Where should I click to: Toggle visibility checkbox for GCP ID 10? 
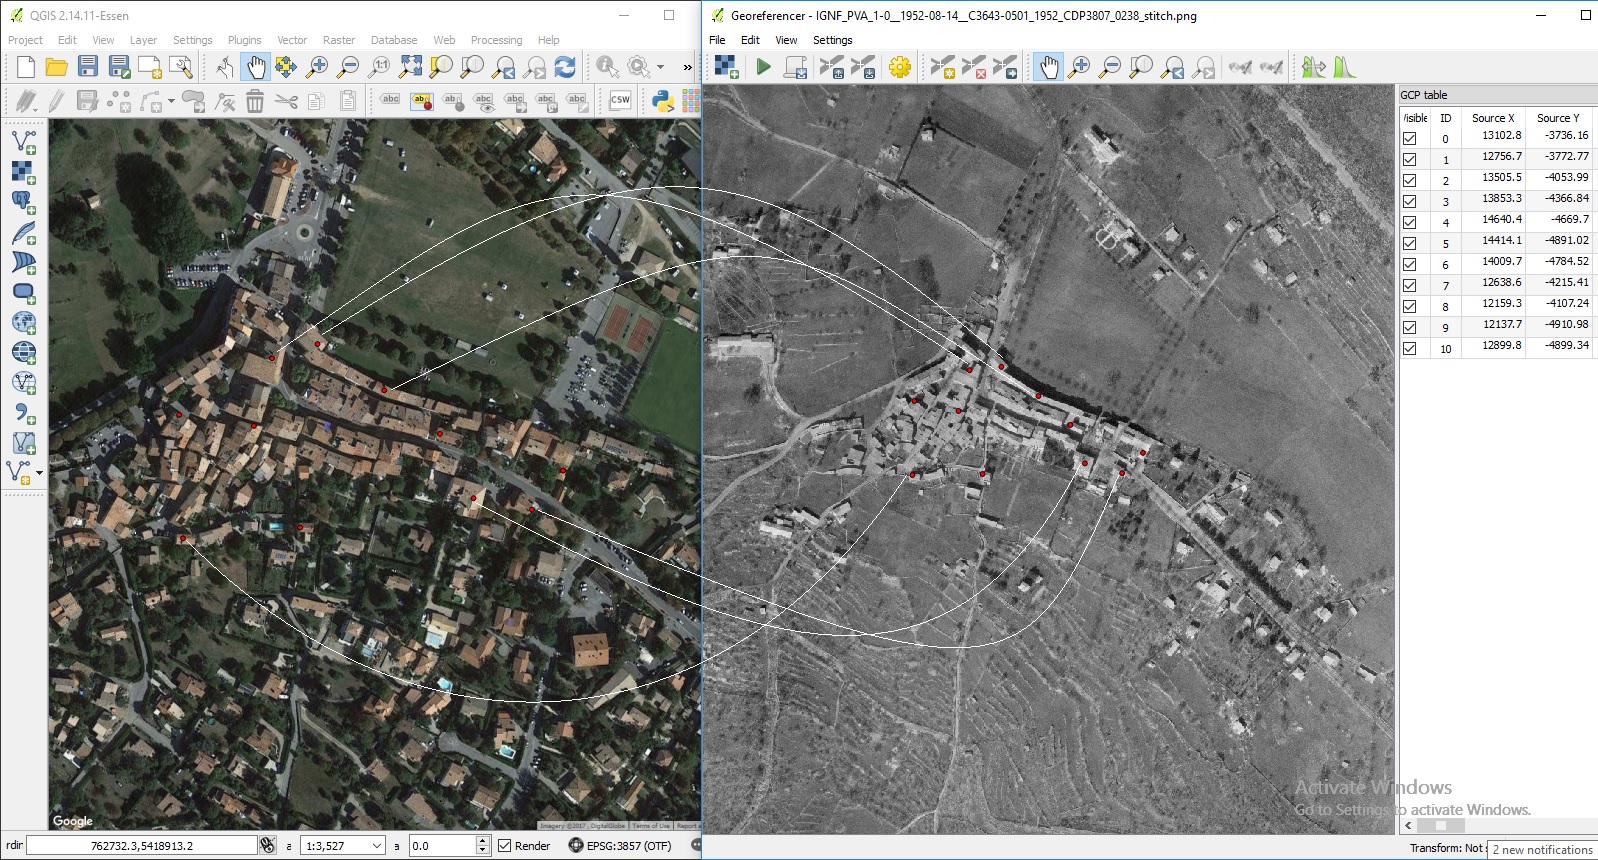[1409, 349]
